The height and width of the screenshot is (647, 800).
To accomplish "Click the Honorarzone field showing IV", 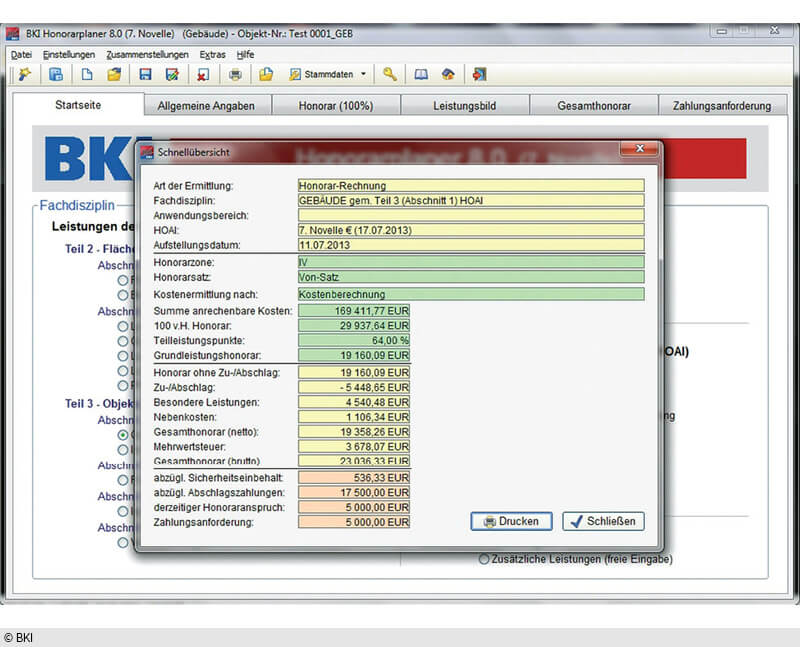I will [471, 262].
